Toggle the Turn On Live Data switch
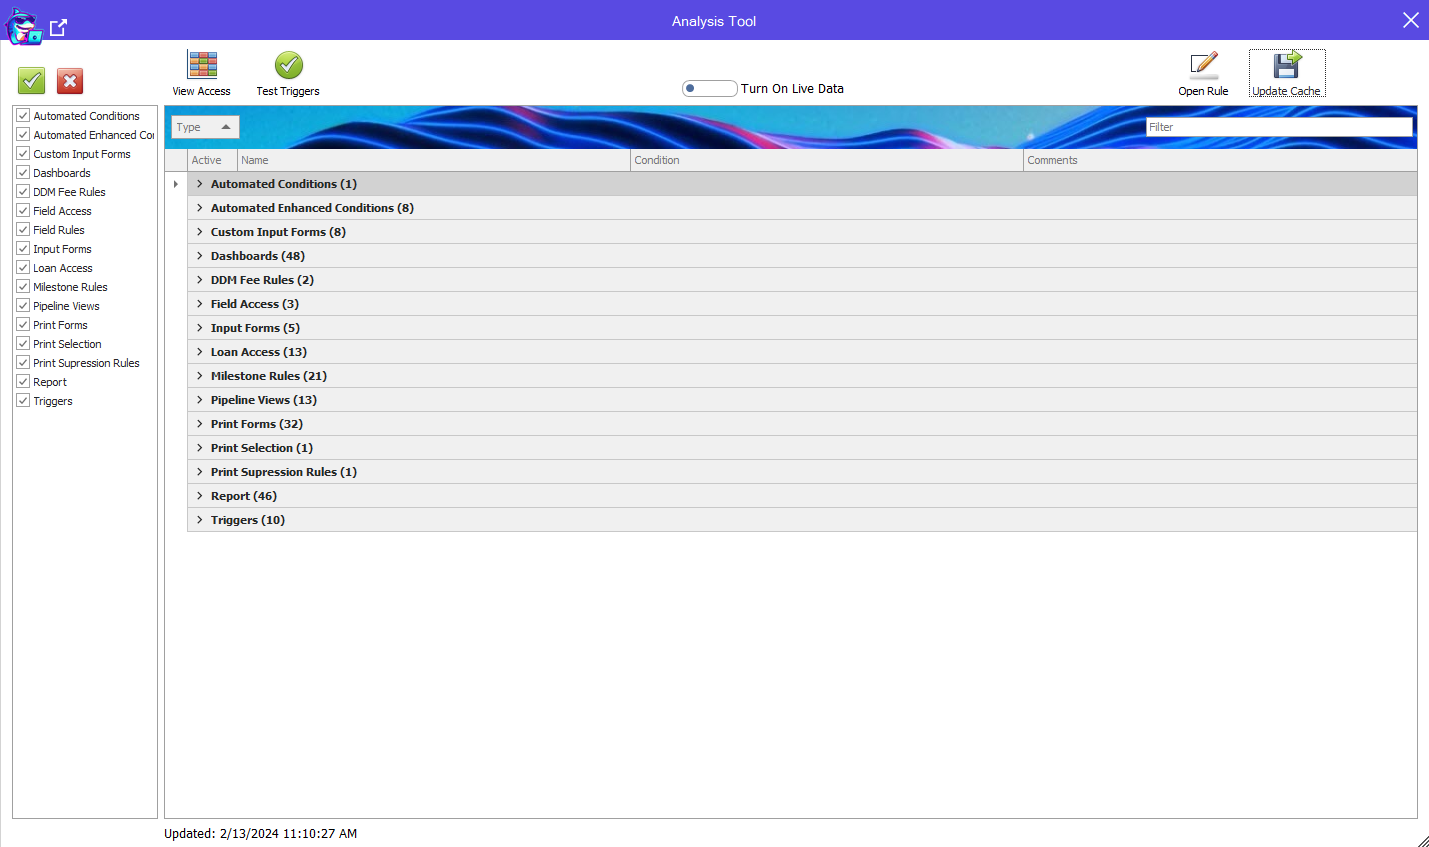The height and width of the screenshot is (847, 1429). click(709, 89)
